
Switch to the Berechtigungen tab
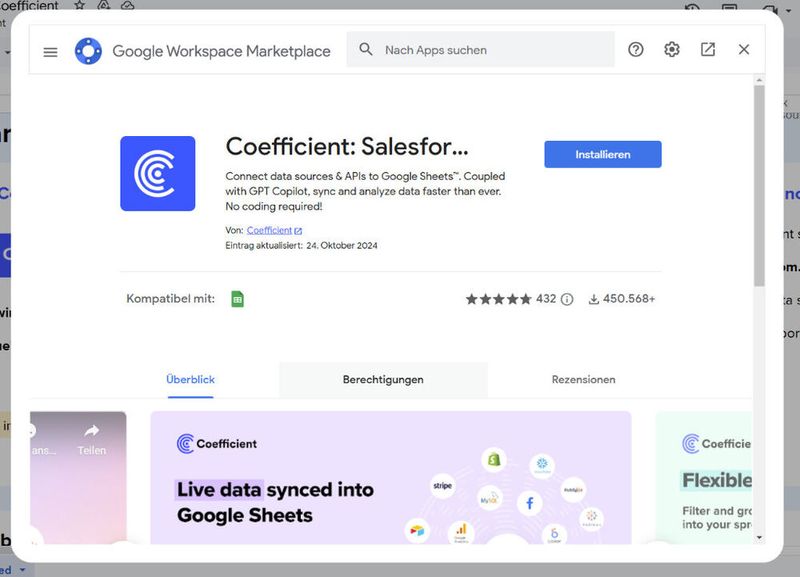point(383,380)
